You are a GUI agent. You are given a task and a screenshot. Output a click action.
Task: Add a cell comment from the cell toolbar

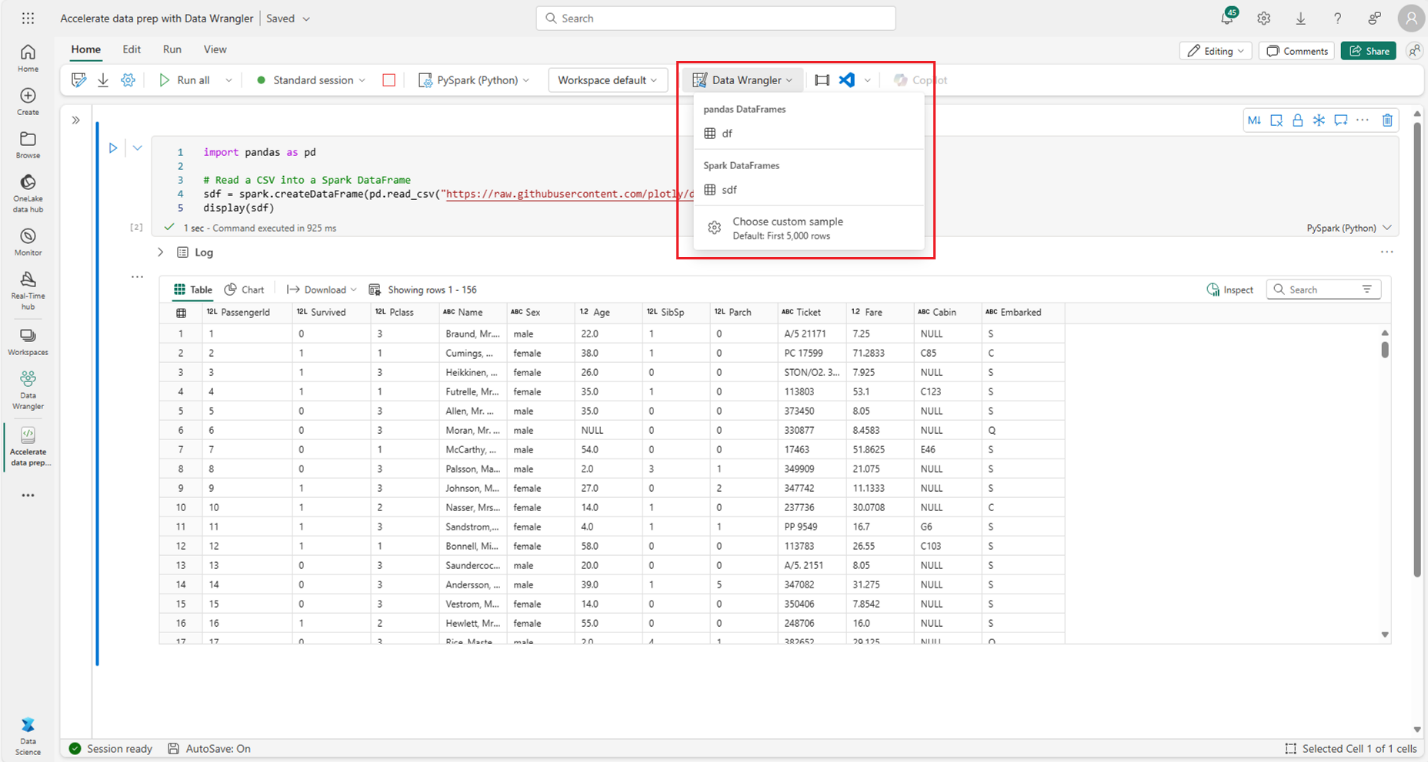coord(1341,120)
